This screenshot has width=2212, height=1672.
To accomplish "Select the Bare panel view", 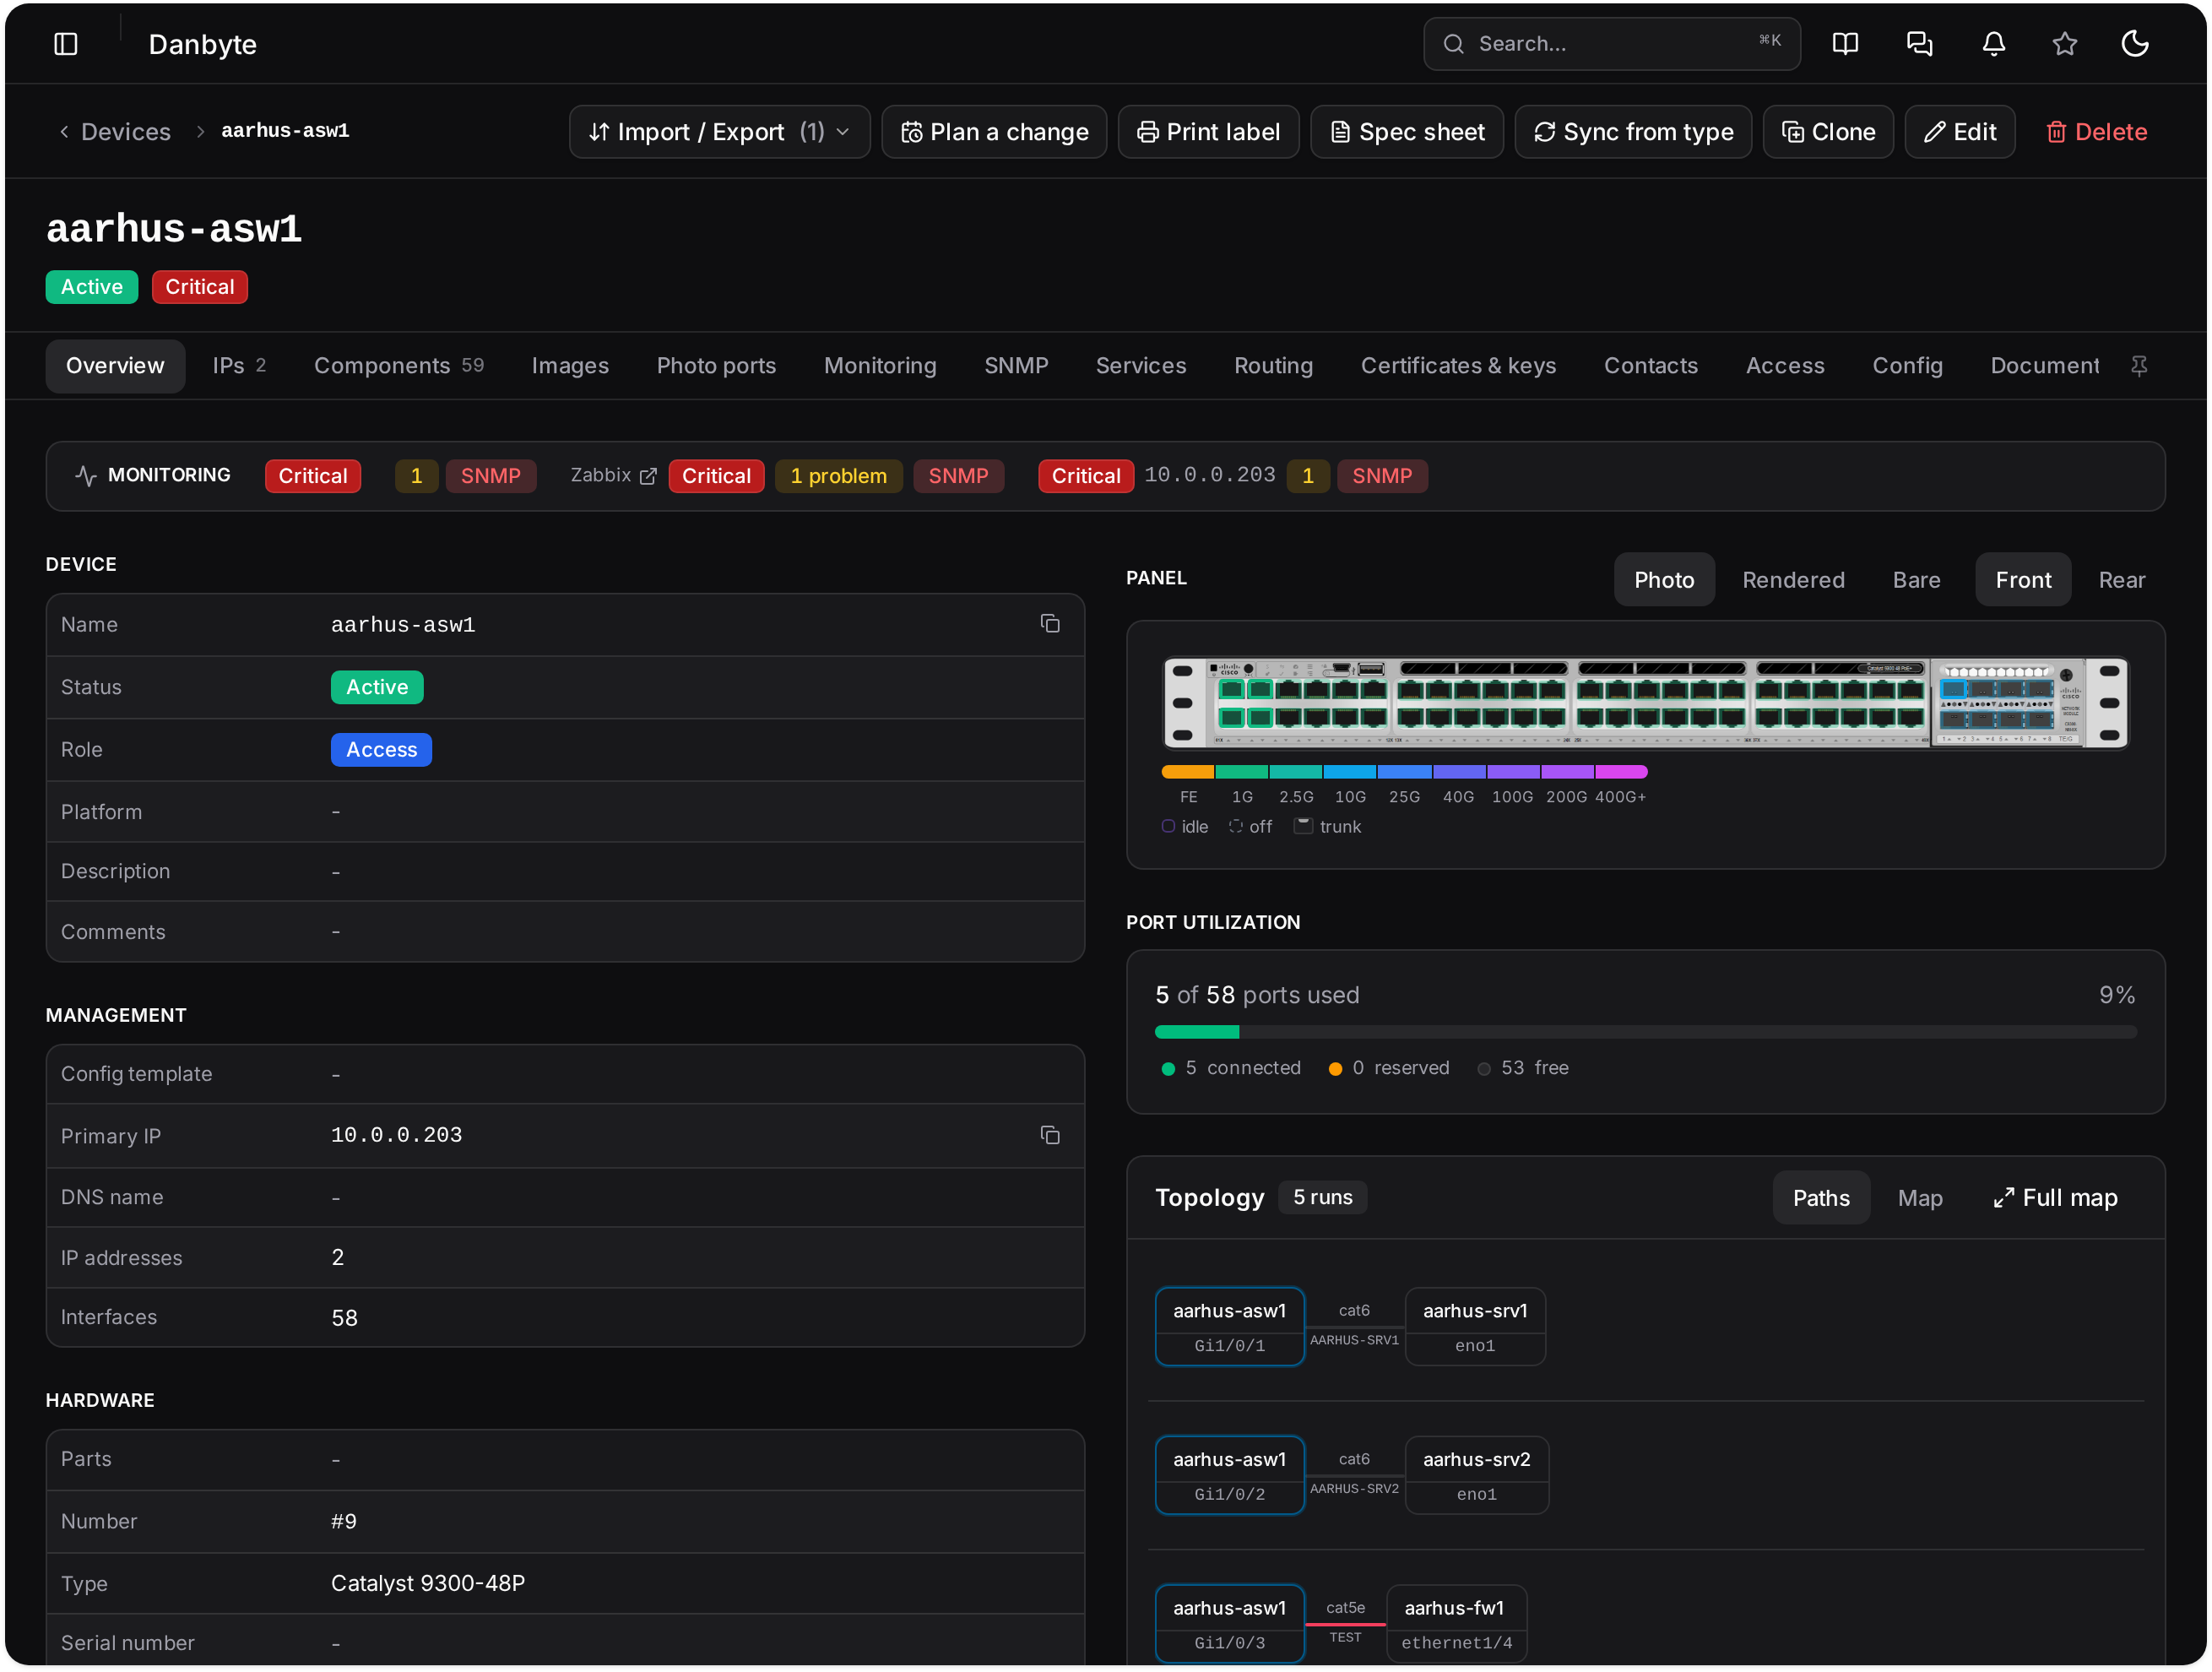I will point(1916,580).
